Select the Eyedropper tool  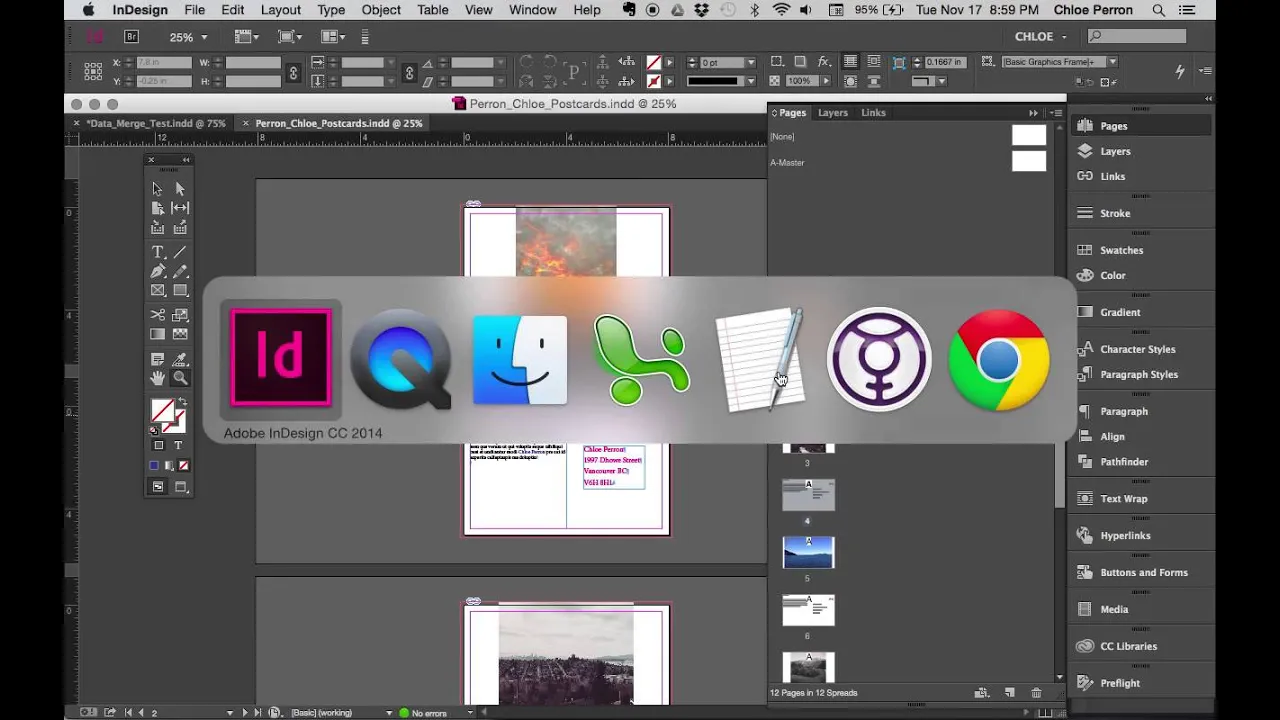point(180,359)
